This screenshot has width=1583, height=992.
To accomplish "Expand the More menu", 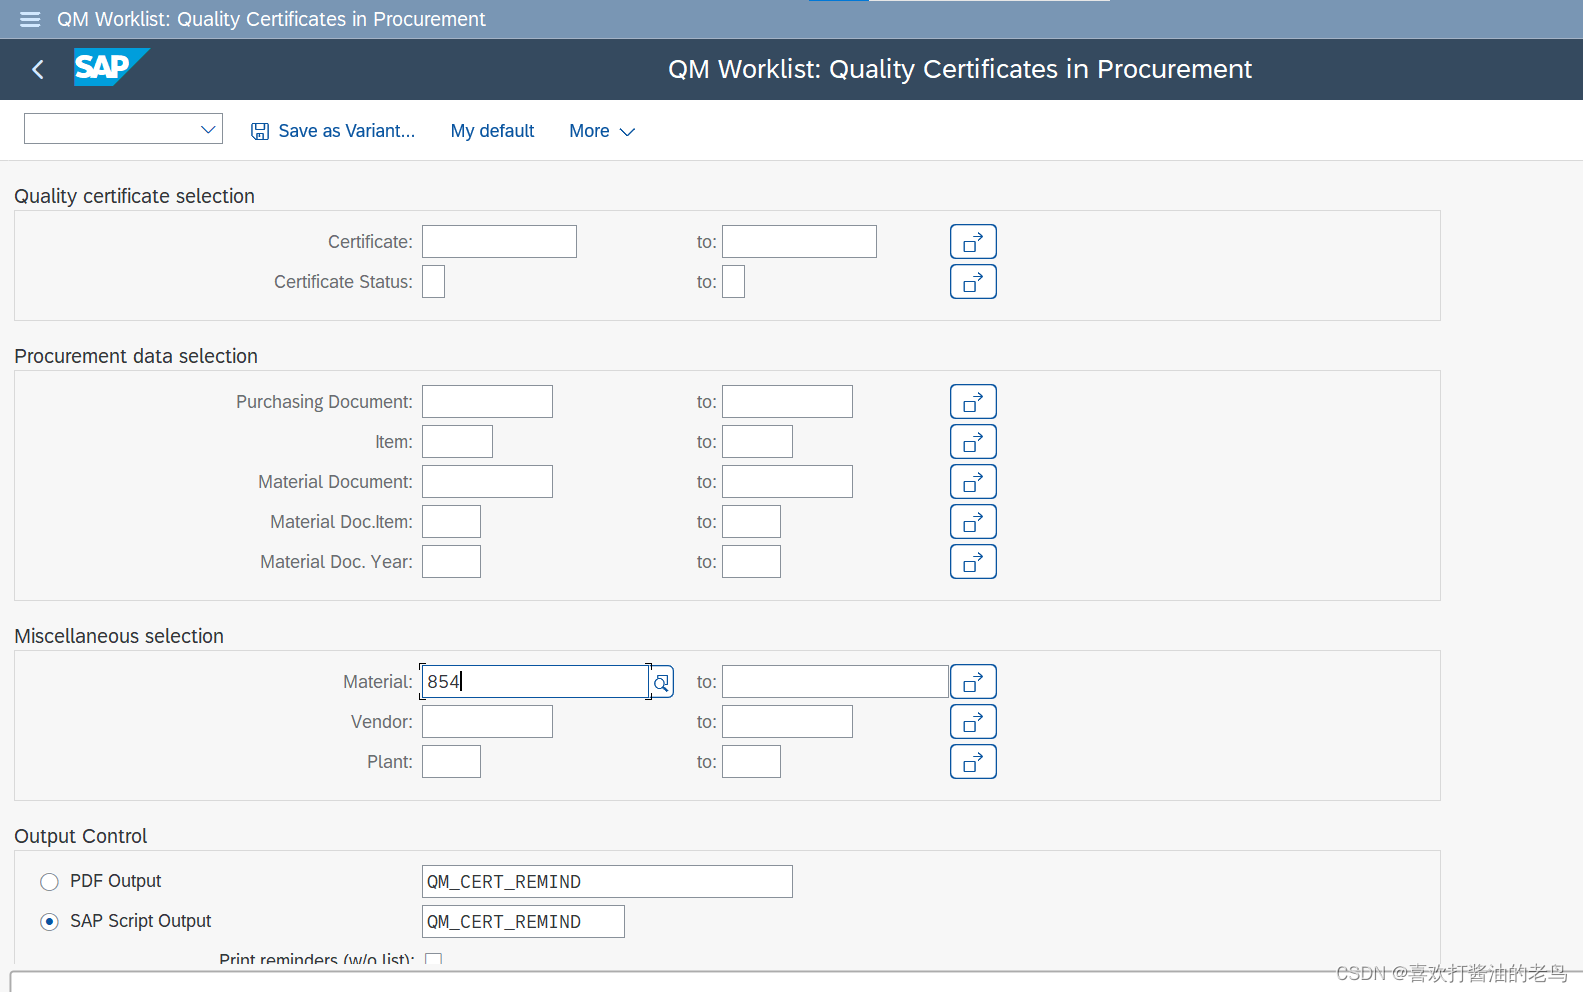I will click(x=602, y=131).
